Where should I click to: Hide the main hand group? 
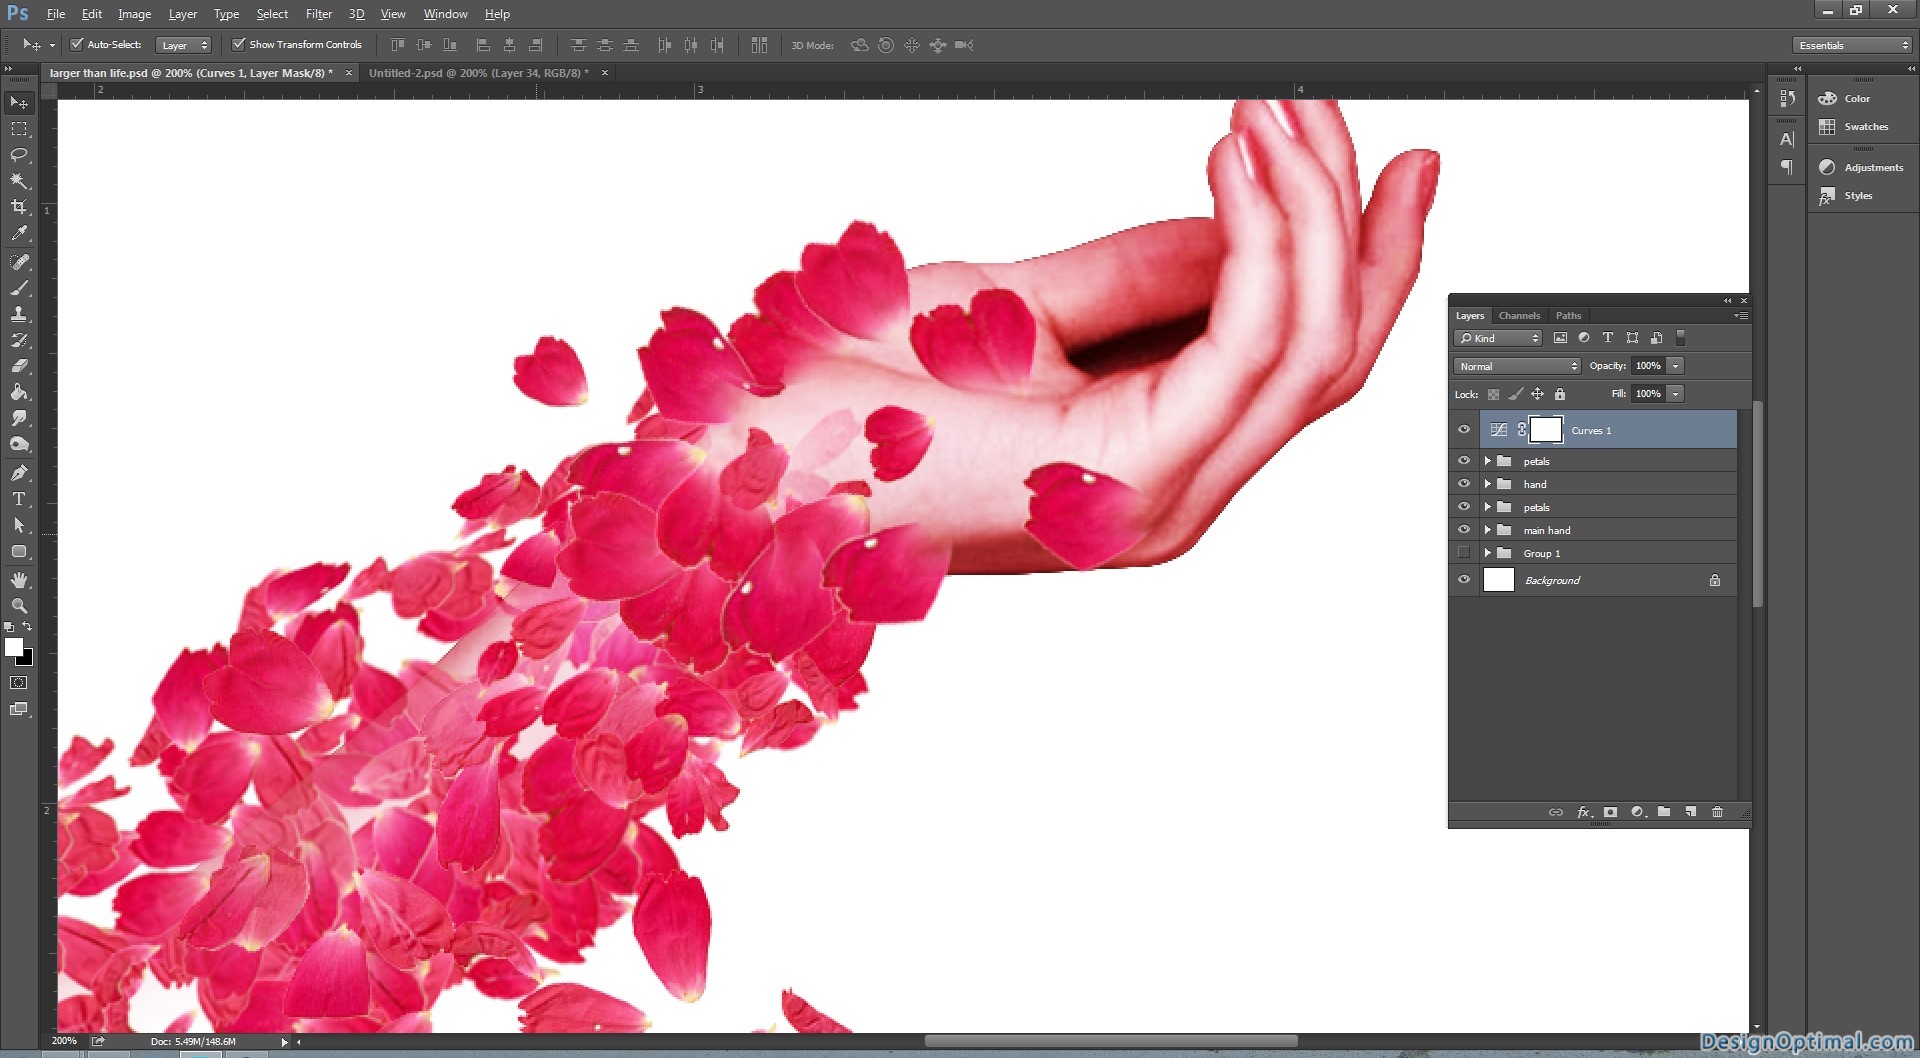pos(1464,530)
